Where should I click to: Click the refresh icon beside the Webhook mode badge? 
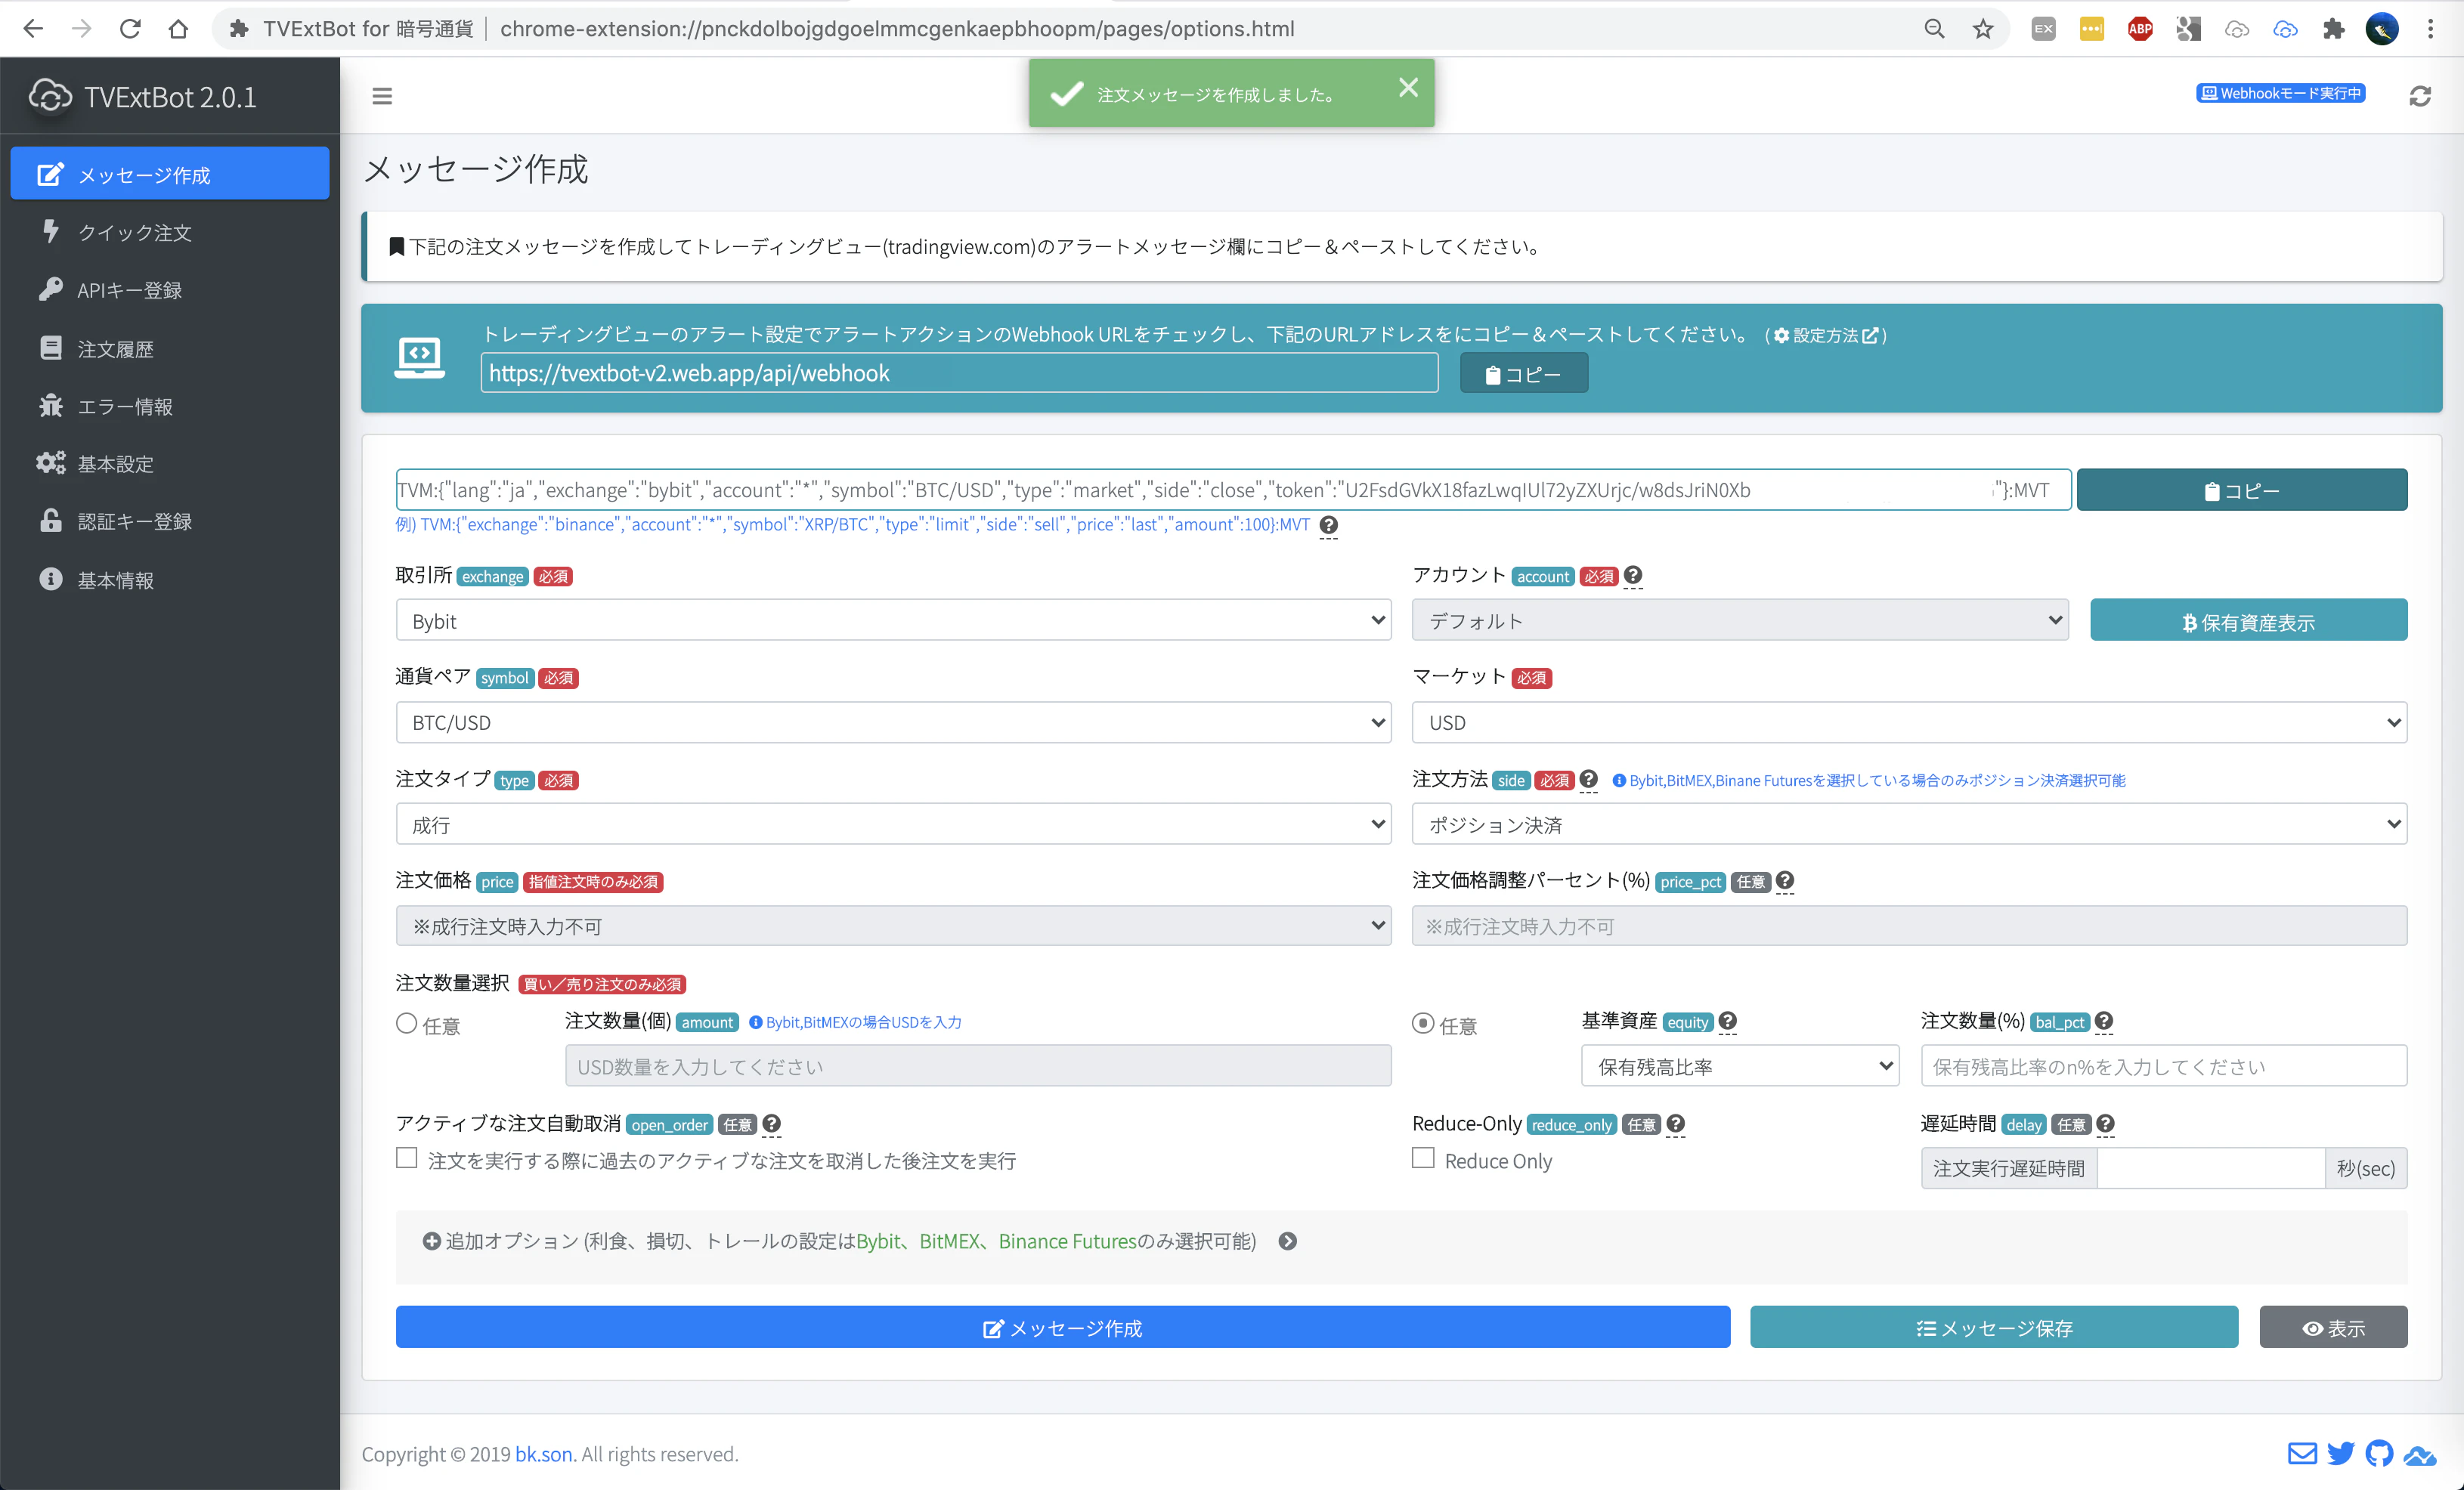(x=2419, y=96)
